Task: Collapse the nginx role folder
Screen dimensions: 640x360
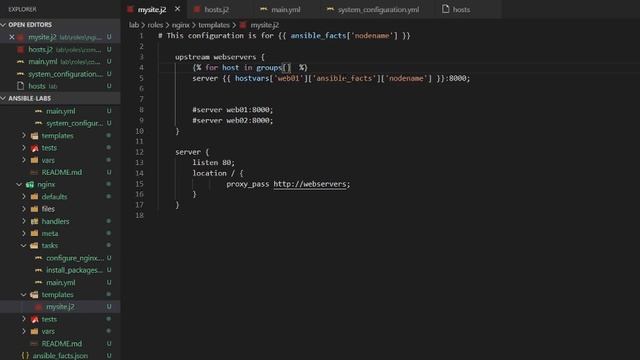Action: coord(19,184)
